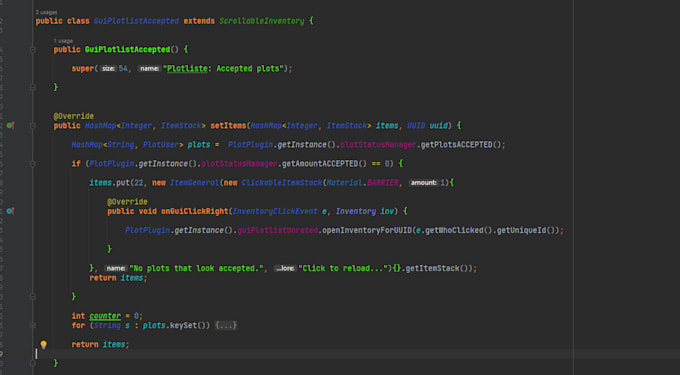Click fold marker at setItems closing brace
This screenshot has width=680, height=375.
click(x=33, y=363)
